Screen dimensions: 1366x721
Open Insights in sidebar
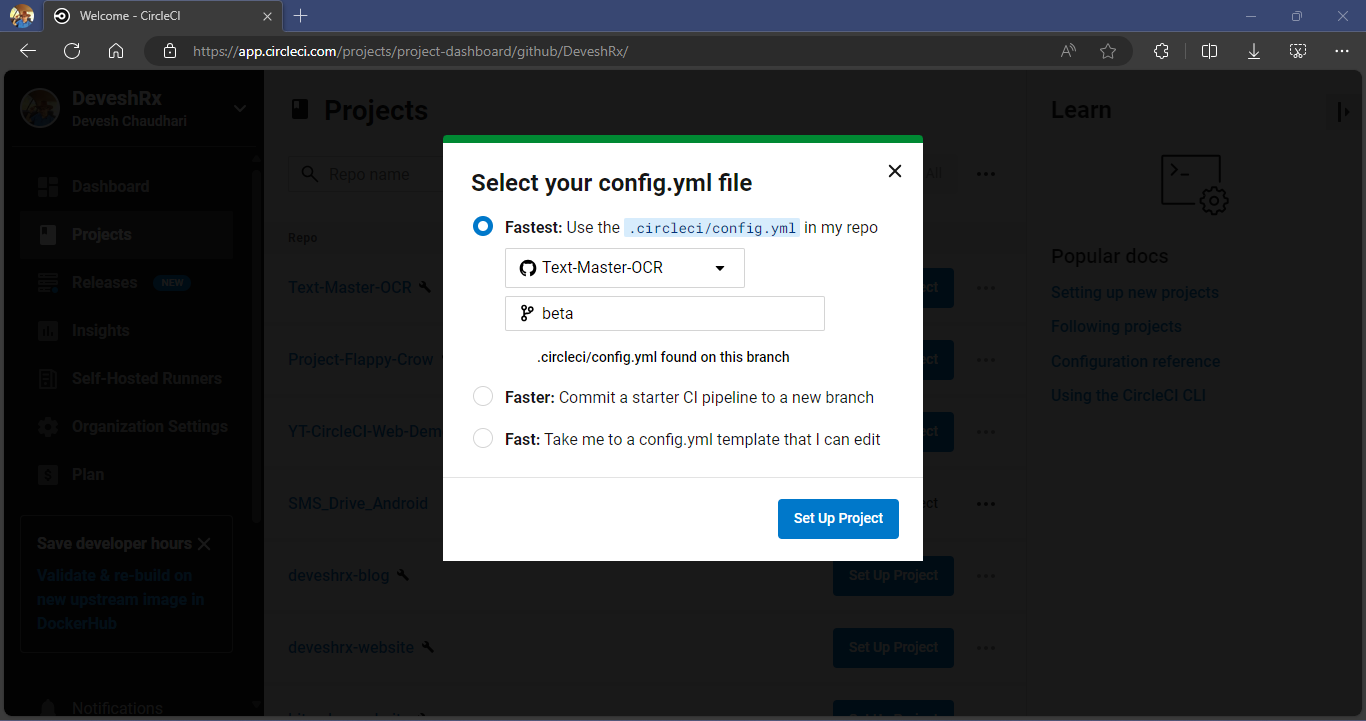point(127,330)
